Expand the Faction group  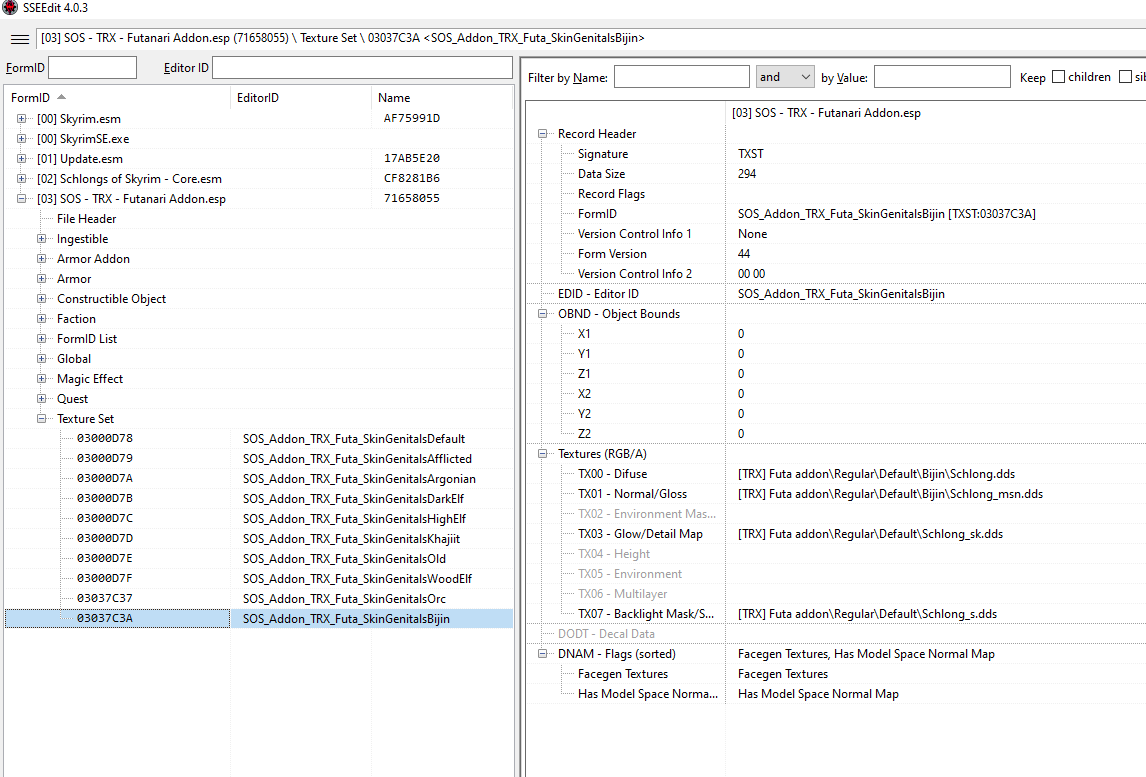[x=42, y=319]
